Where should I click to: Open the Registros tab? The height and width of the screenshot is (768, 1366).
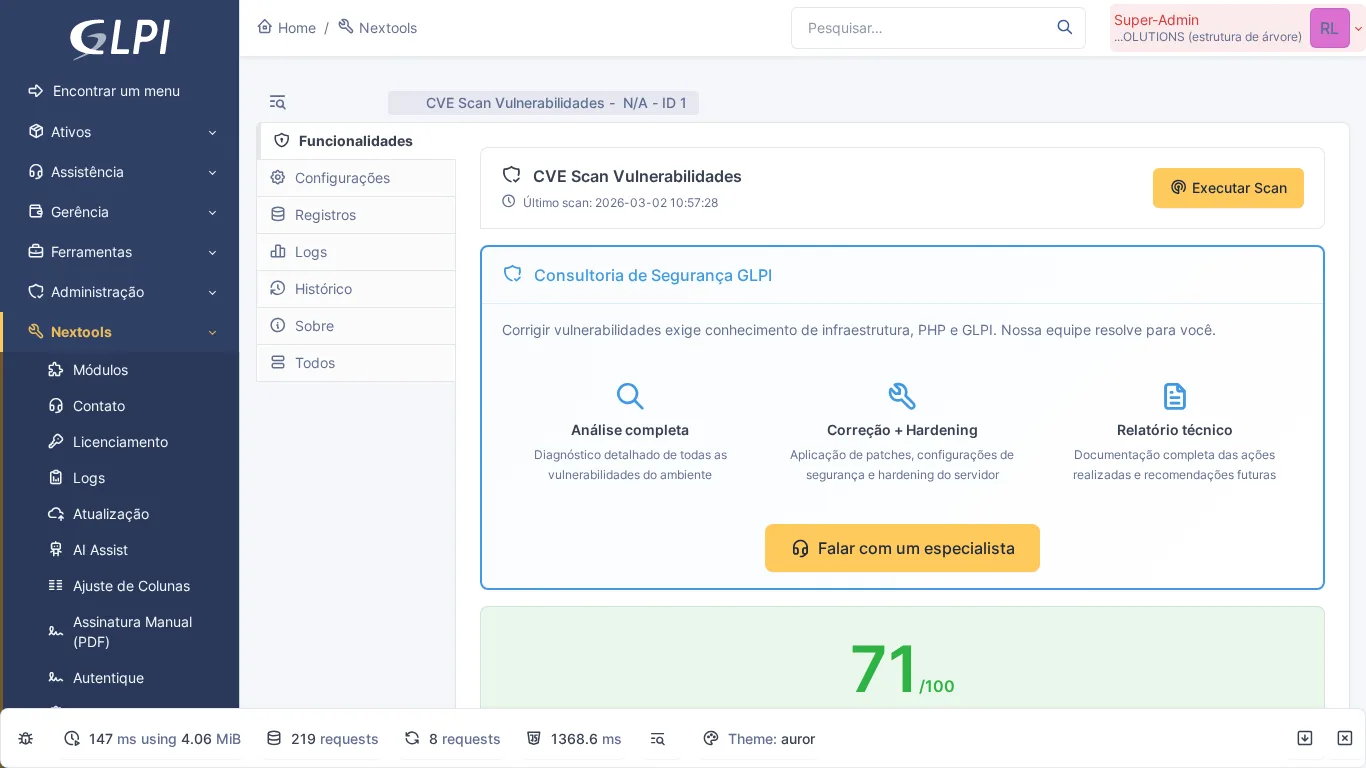click(325, 215)
